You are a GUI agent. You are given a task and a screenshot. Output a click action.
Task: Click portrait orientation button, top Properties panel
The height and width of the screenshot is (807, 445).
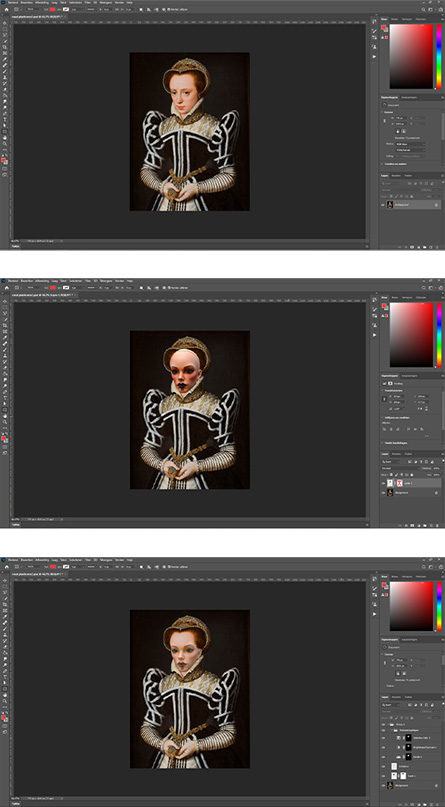click(x=398, y=132)
